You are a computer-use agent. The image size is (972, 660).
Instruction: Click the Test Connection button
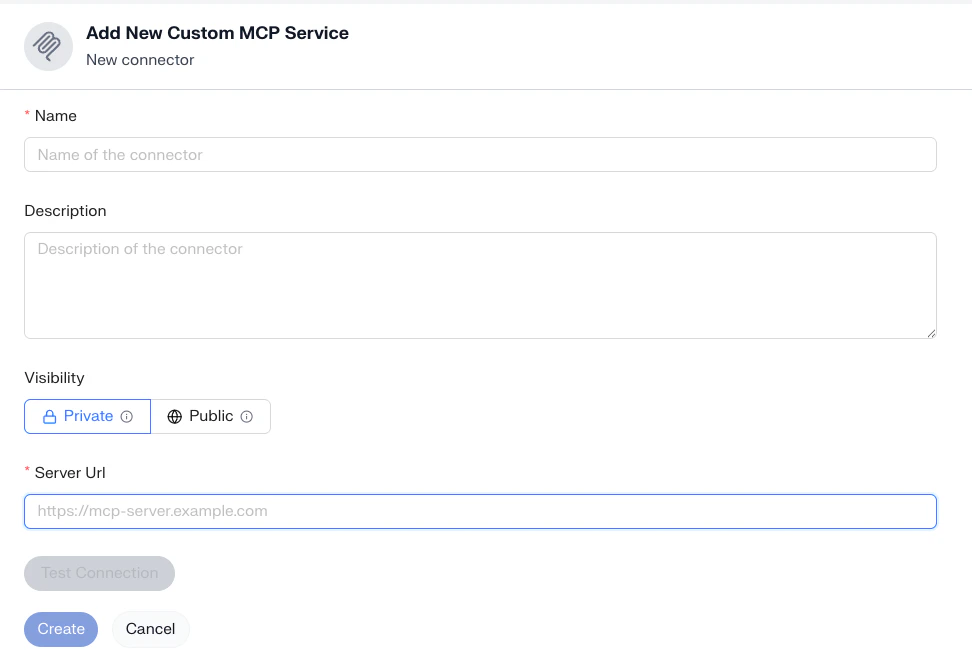click(99, 573)
